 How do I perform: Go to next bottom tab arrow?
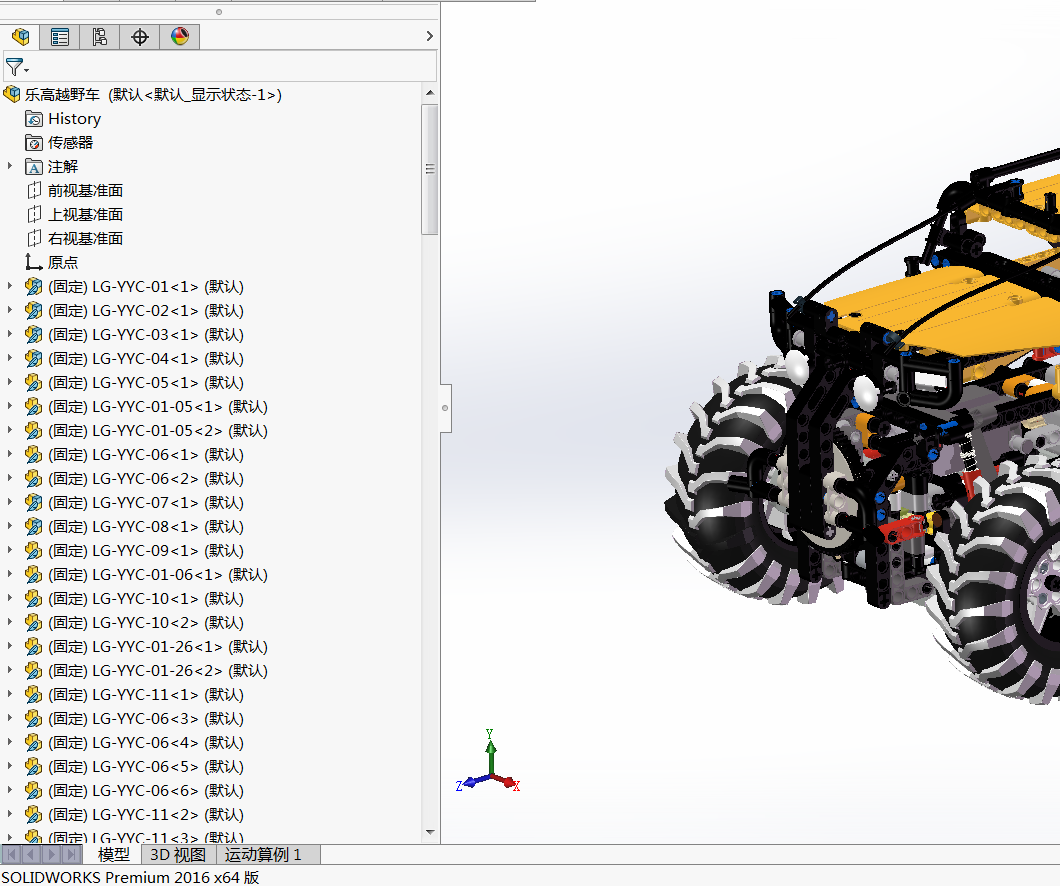pyautogui.click(x=51, y=854)
